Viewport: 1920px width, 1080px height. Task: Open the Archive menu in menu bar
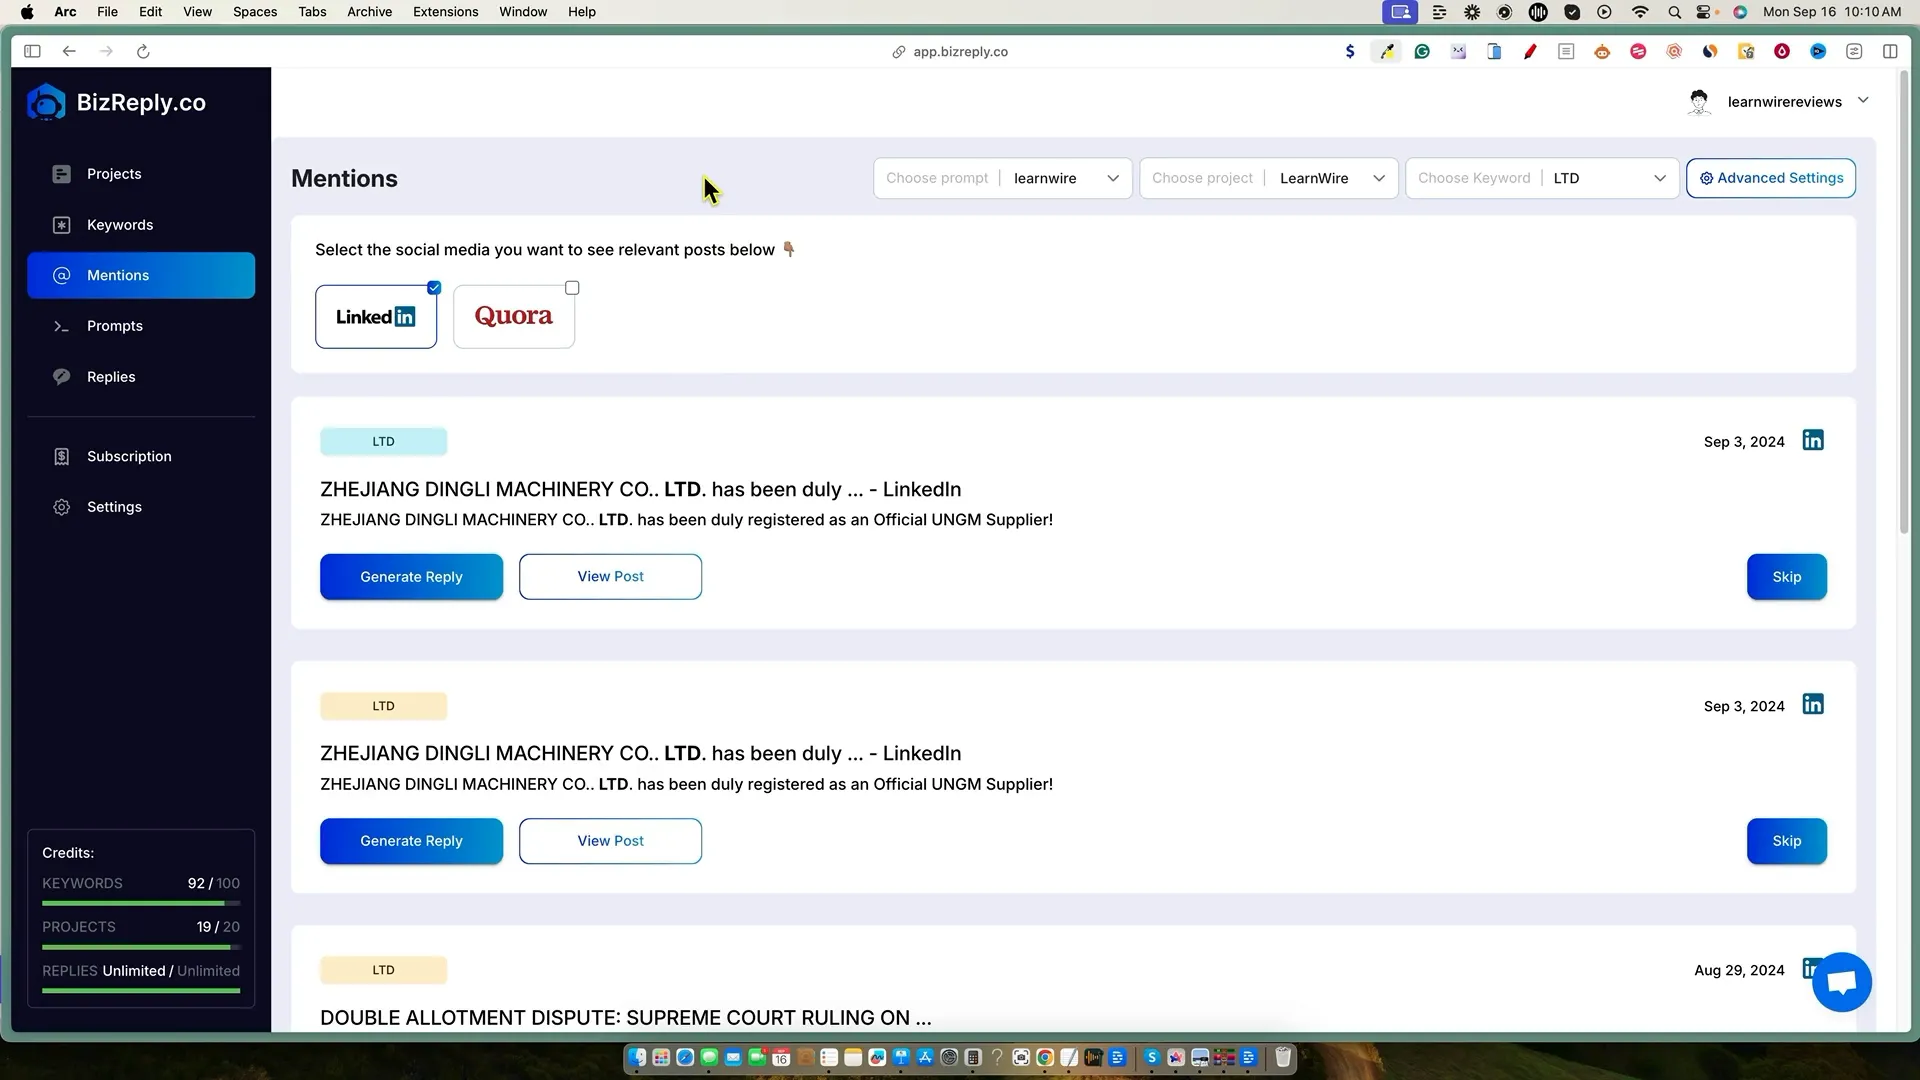point(369,12)
